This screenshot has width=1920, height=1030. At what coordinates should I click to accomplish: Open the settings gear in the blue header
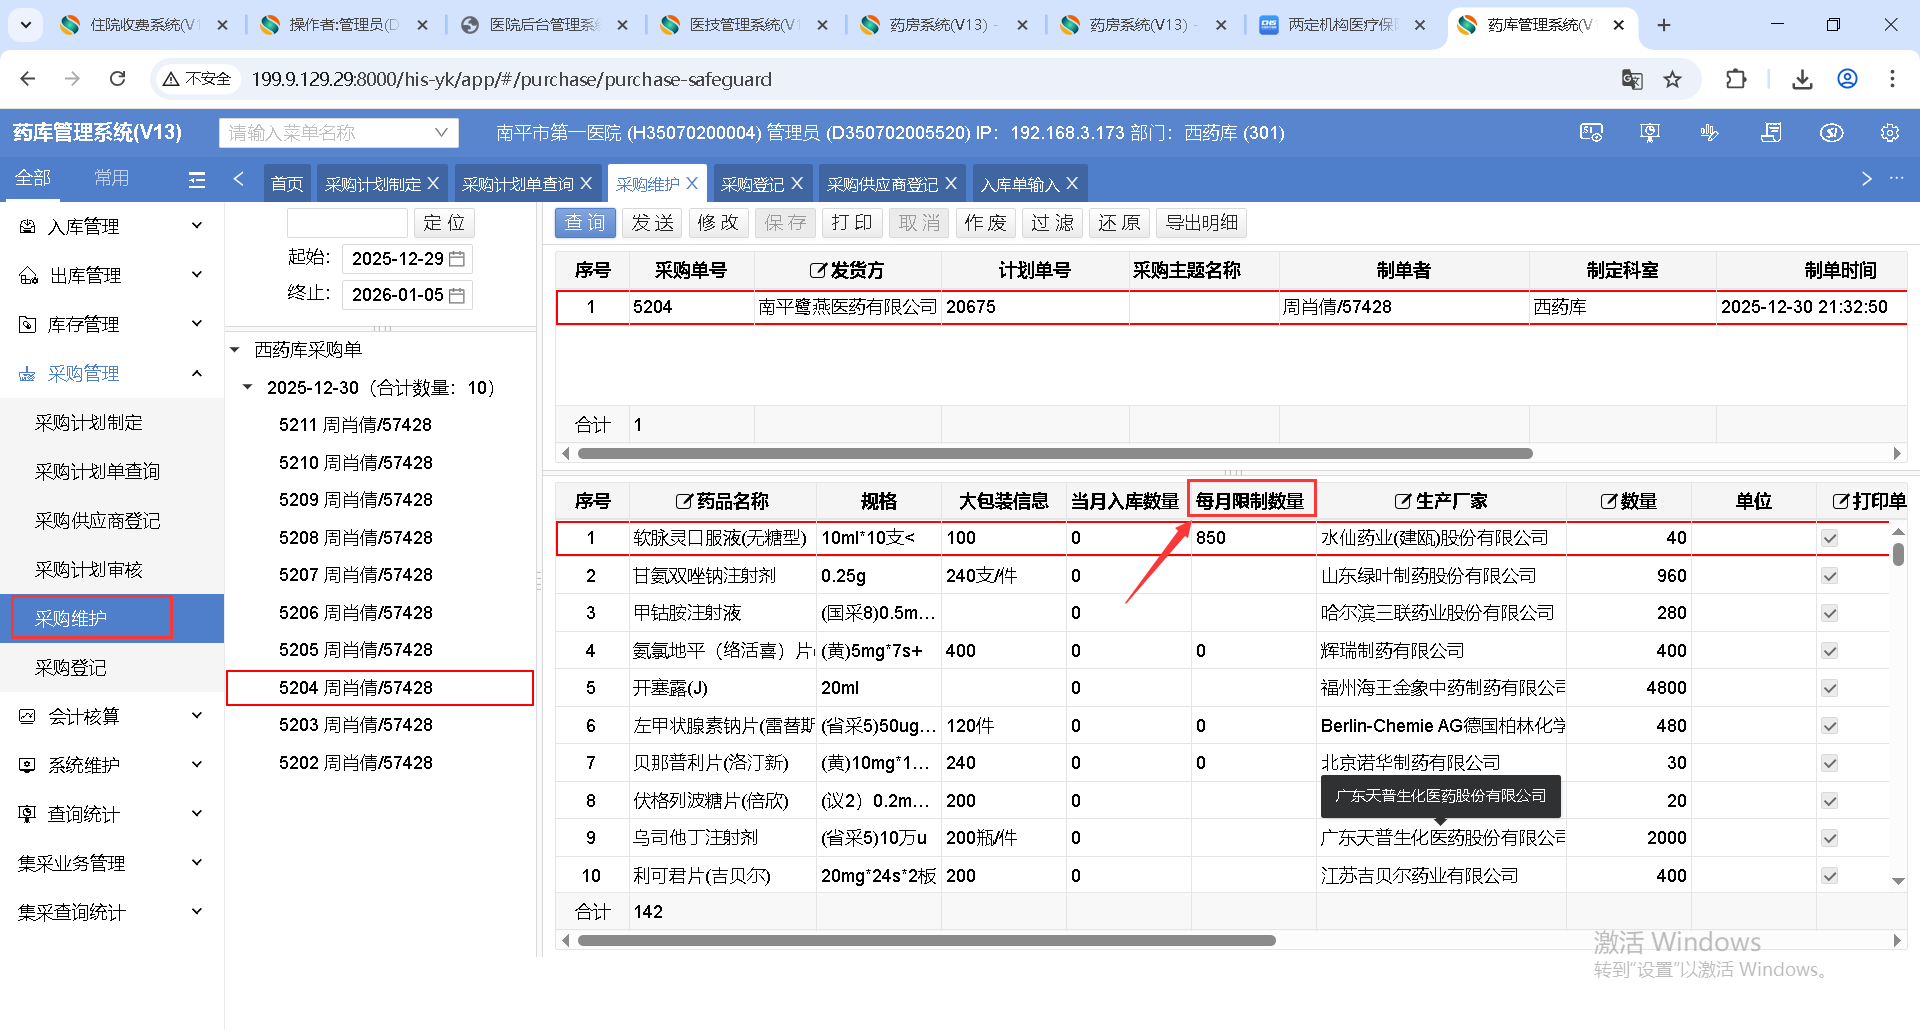point(1889,133)
